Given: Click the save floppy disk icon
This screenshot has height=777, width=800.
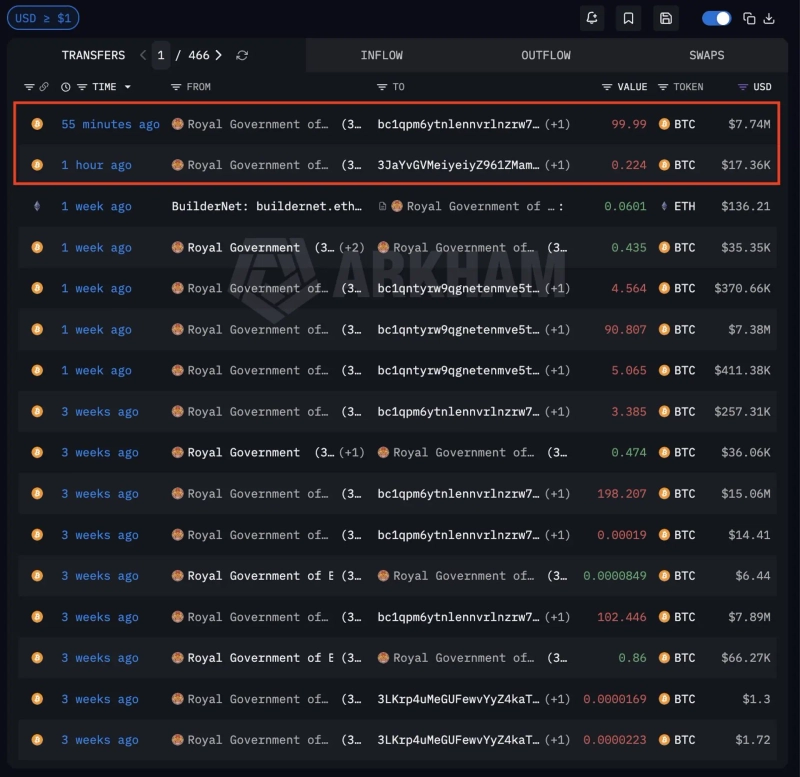Looking at the screenshot, I should [x=666, y=18].
